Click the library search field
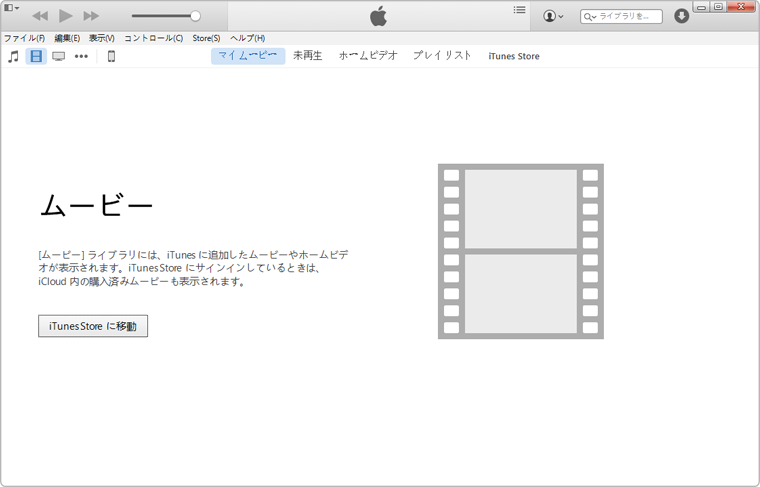The height and width of the screenshot is (487, 760). [621, 16]
